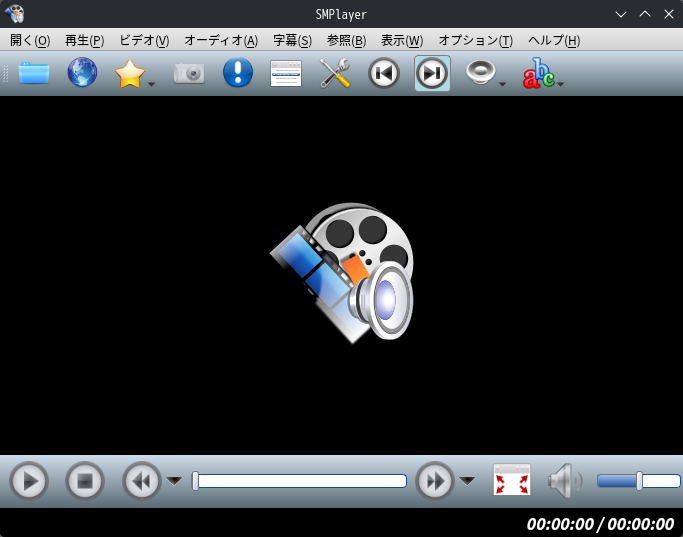Fast forward using the double-right arrow button
The height and width of the screenshot is (537, 683).
[435, 481]
